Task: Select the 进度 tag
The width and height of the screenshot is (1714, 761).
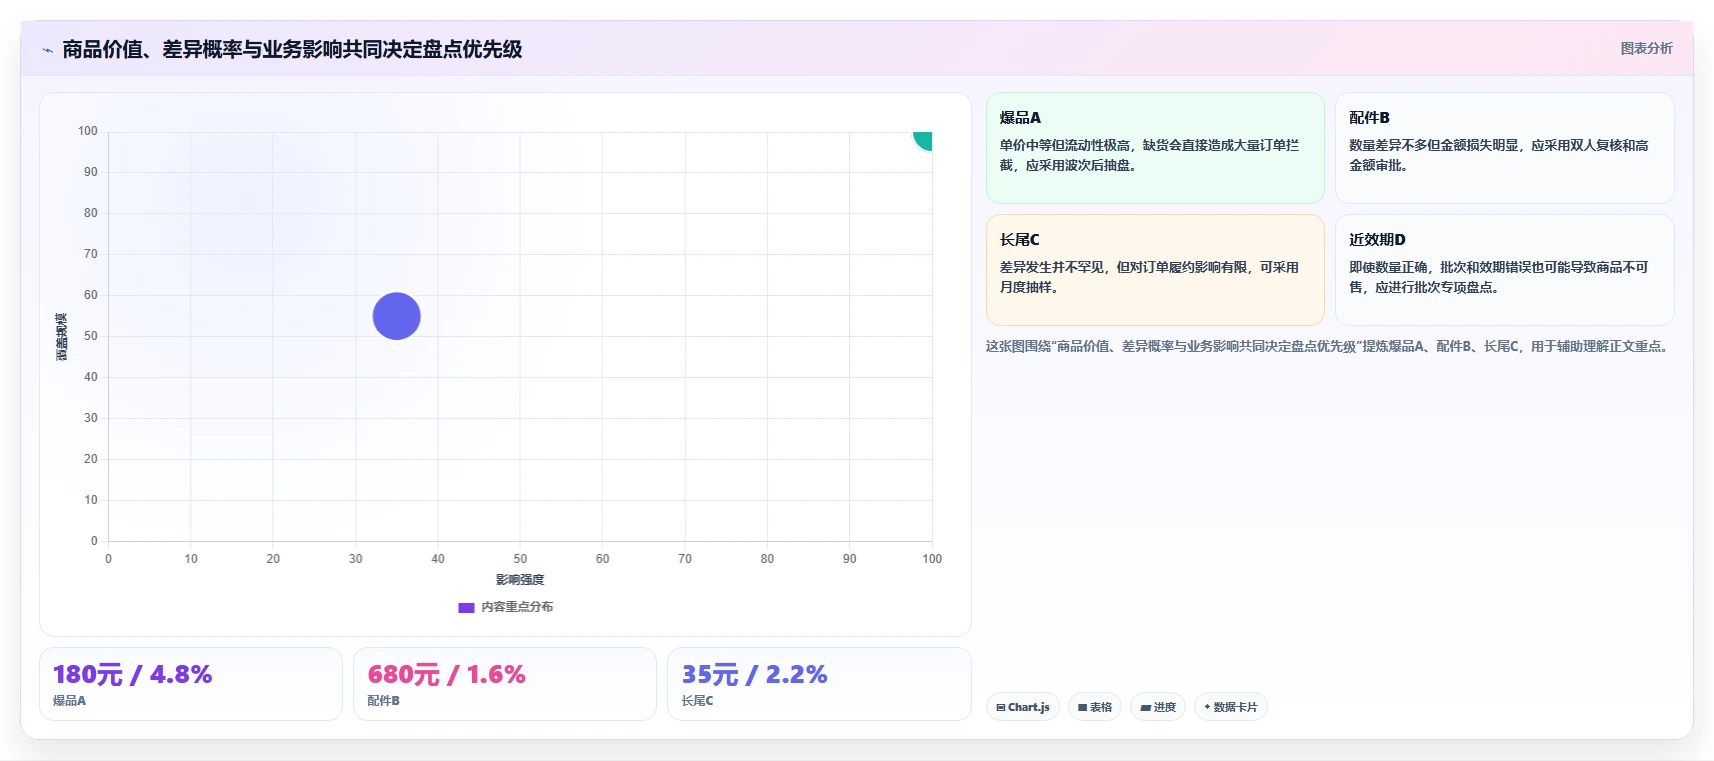Action: coord(1158,707)
